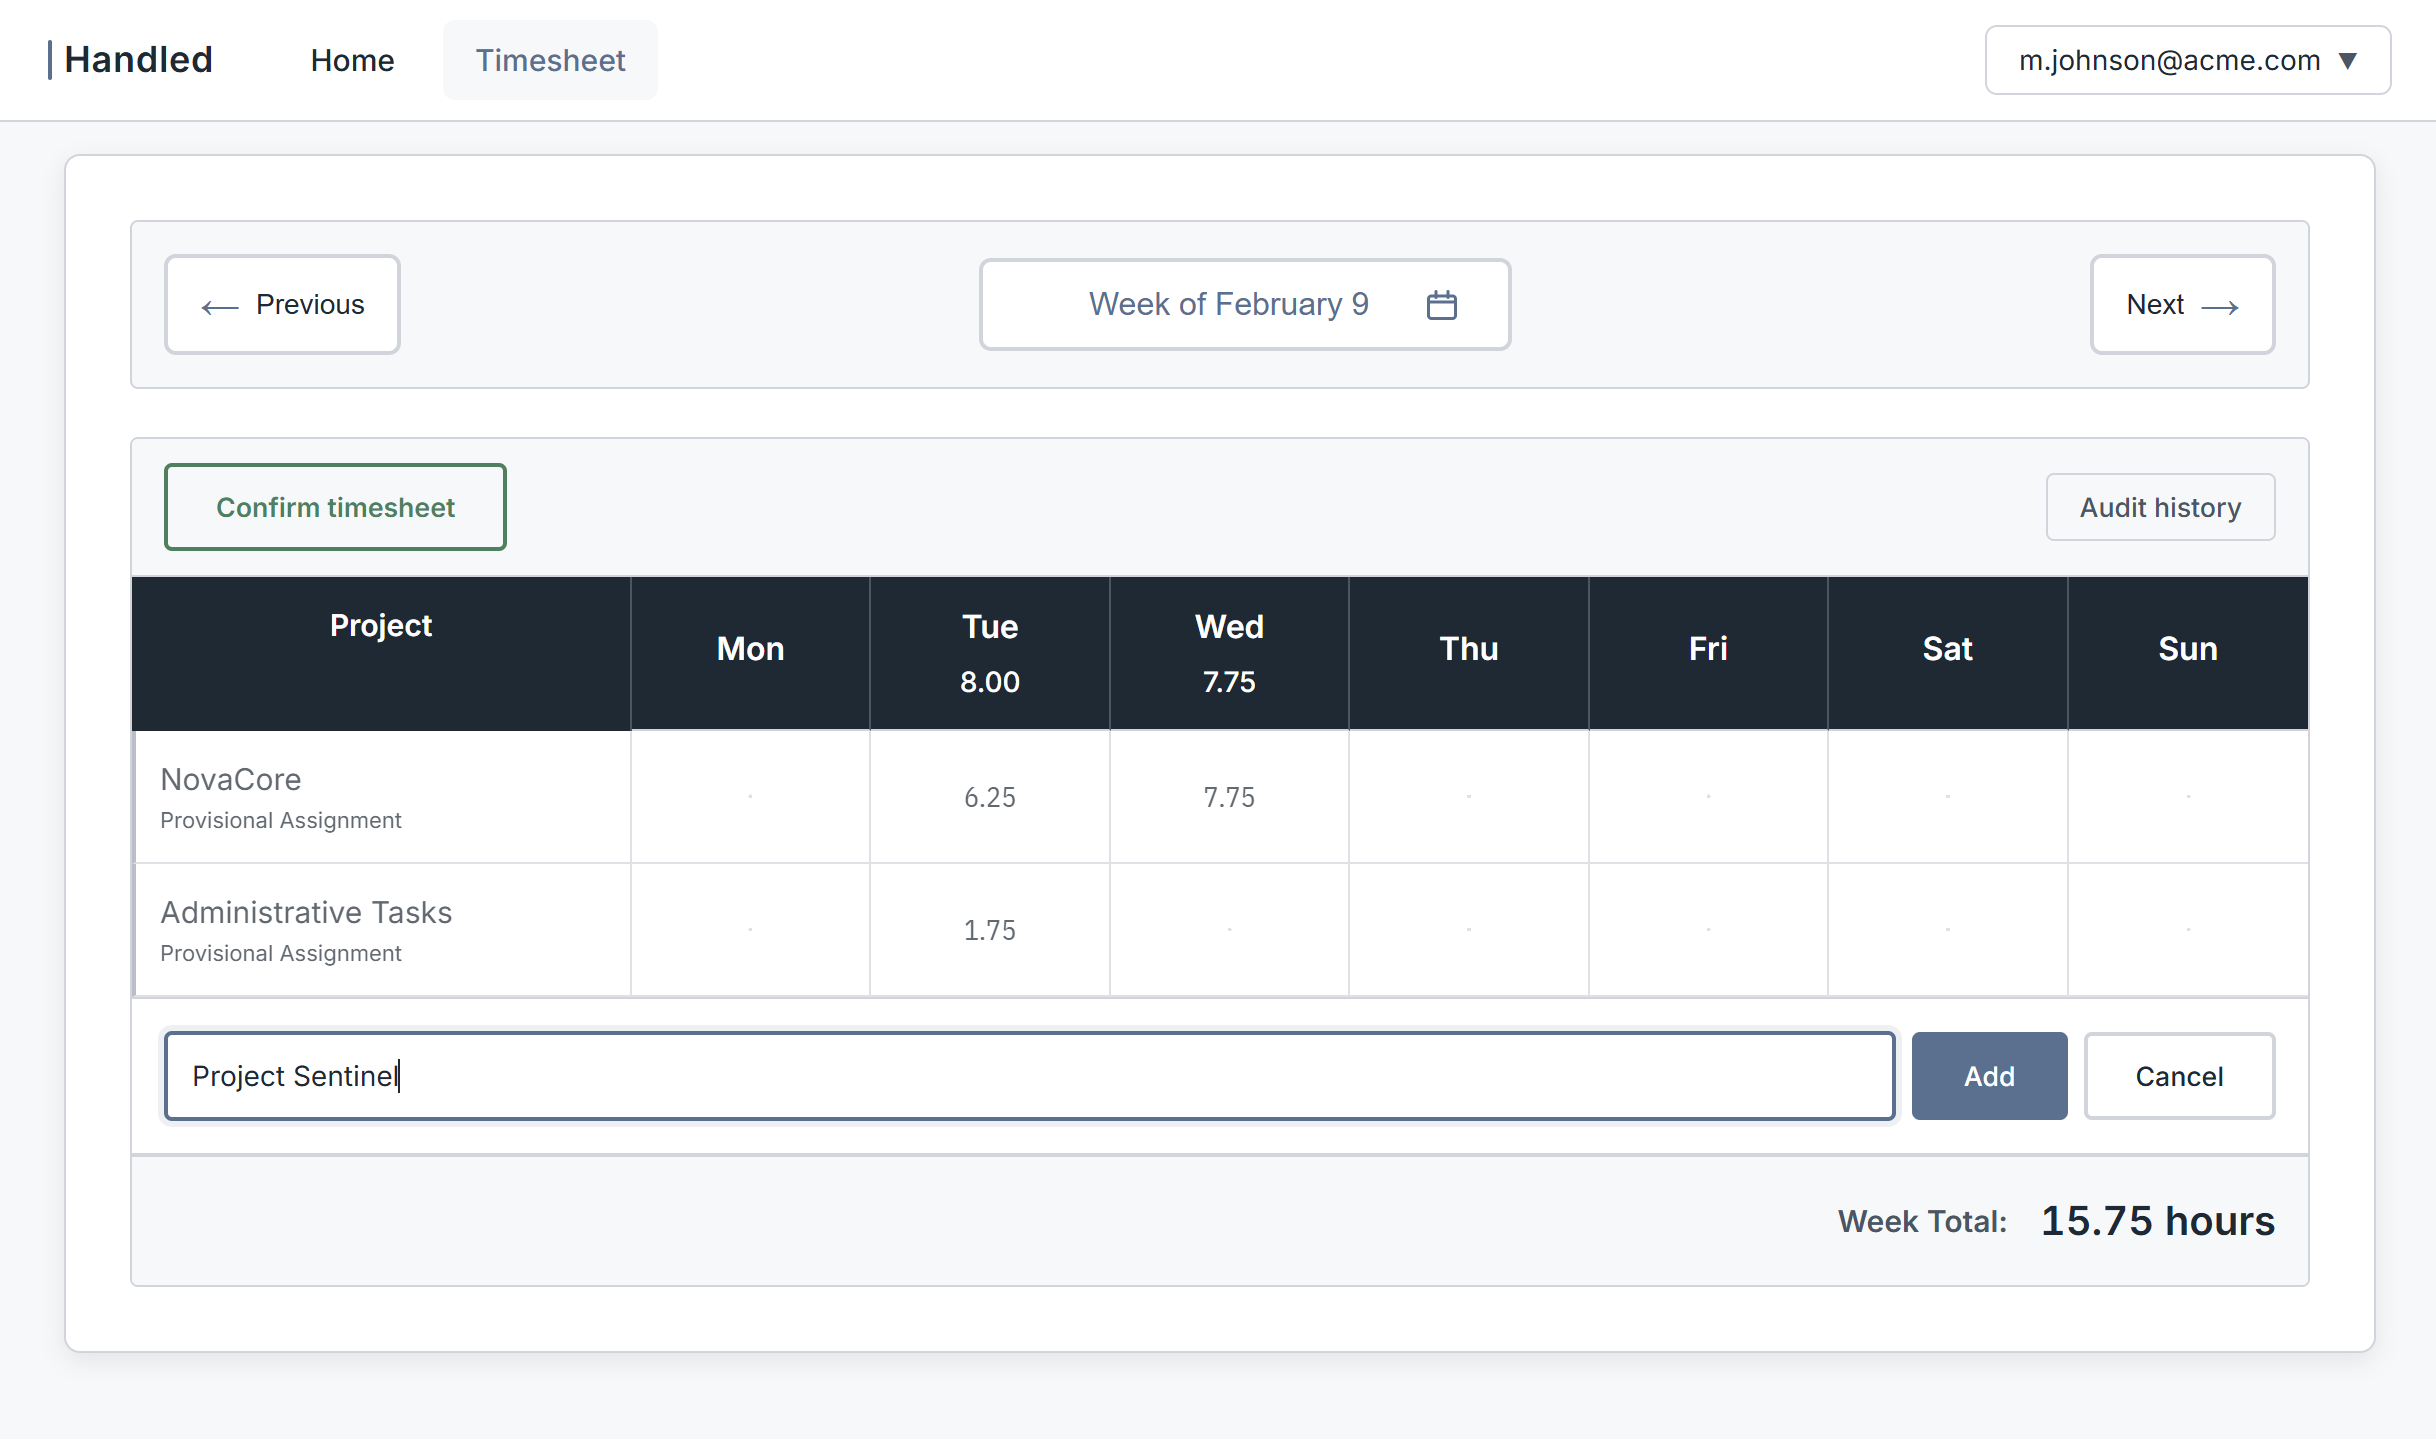The width and height of the screenshot is (2436, 1439).
Task: Go to the previous week
Action: [282, 304]
